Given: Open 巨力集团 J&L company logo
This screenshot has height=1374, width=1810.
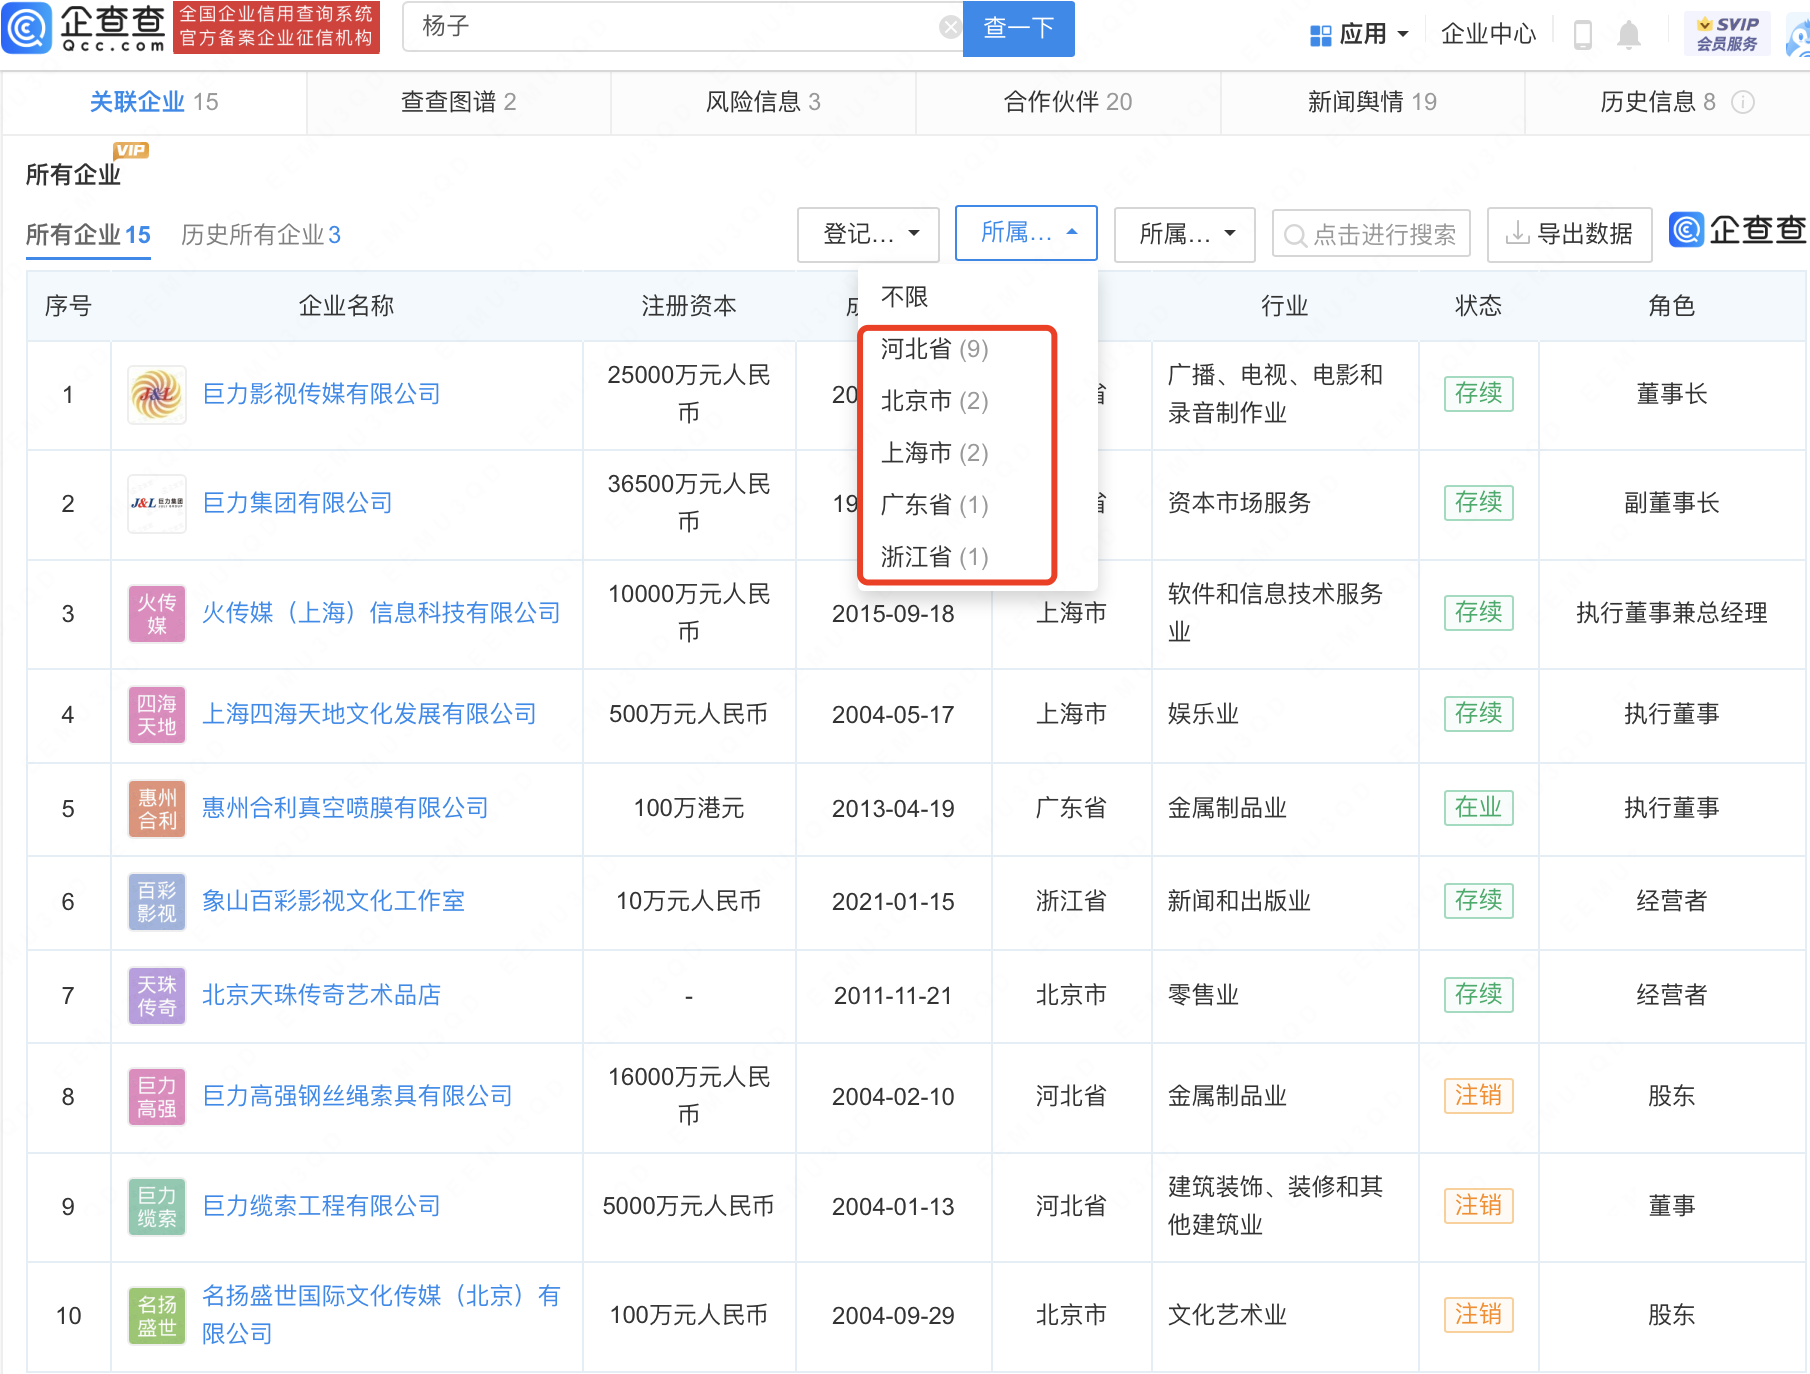Looking at the screenshot, I should (x=157, y=503).
